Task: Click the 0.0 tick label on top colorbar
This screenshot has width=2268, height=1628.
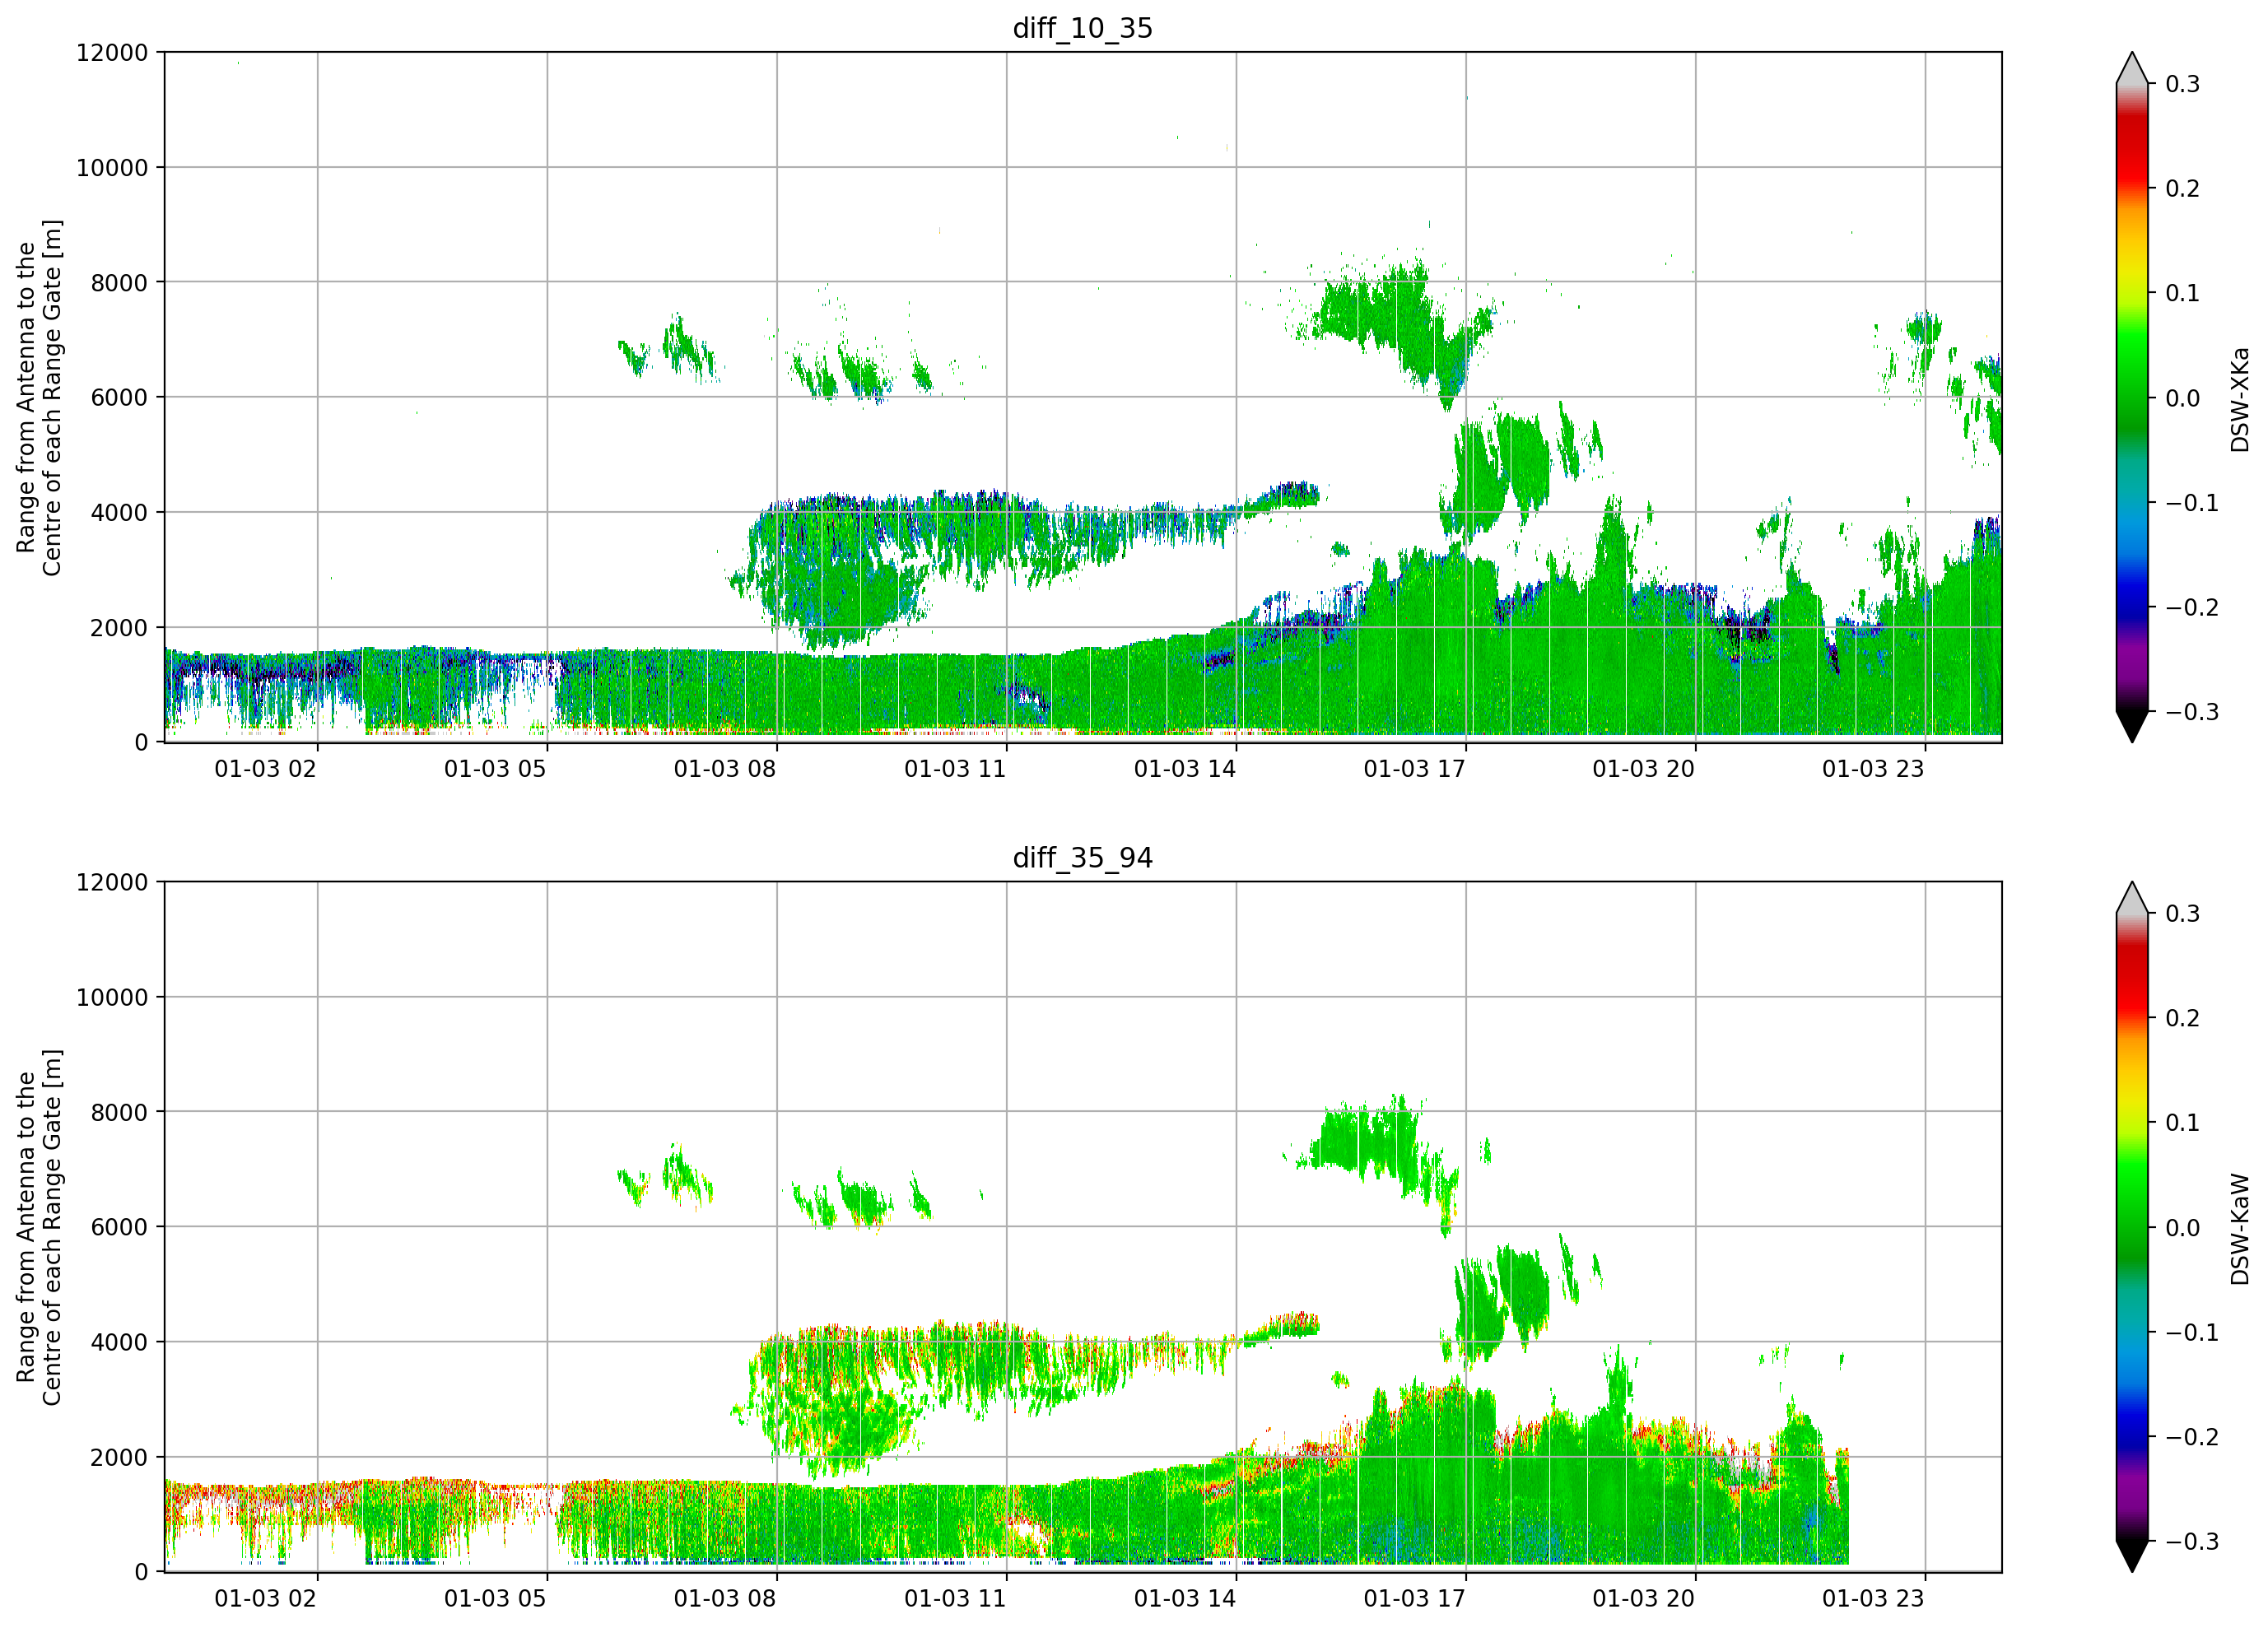Action: click(2182, 398)
